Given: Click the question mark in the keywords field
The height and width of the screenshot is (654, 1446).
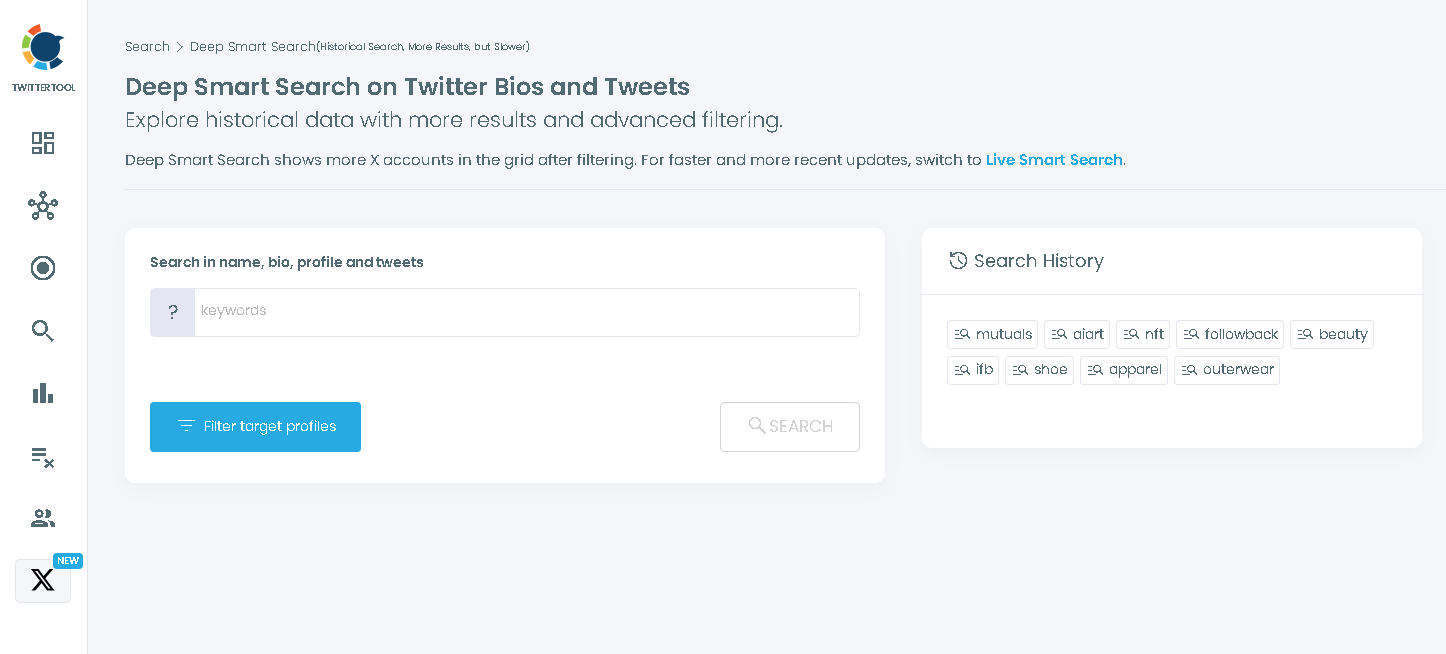Looking at the screenshot, I should [172, 312].
